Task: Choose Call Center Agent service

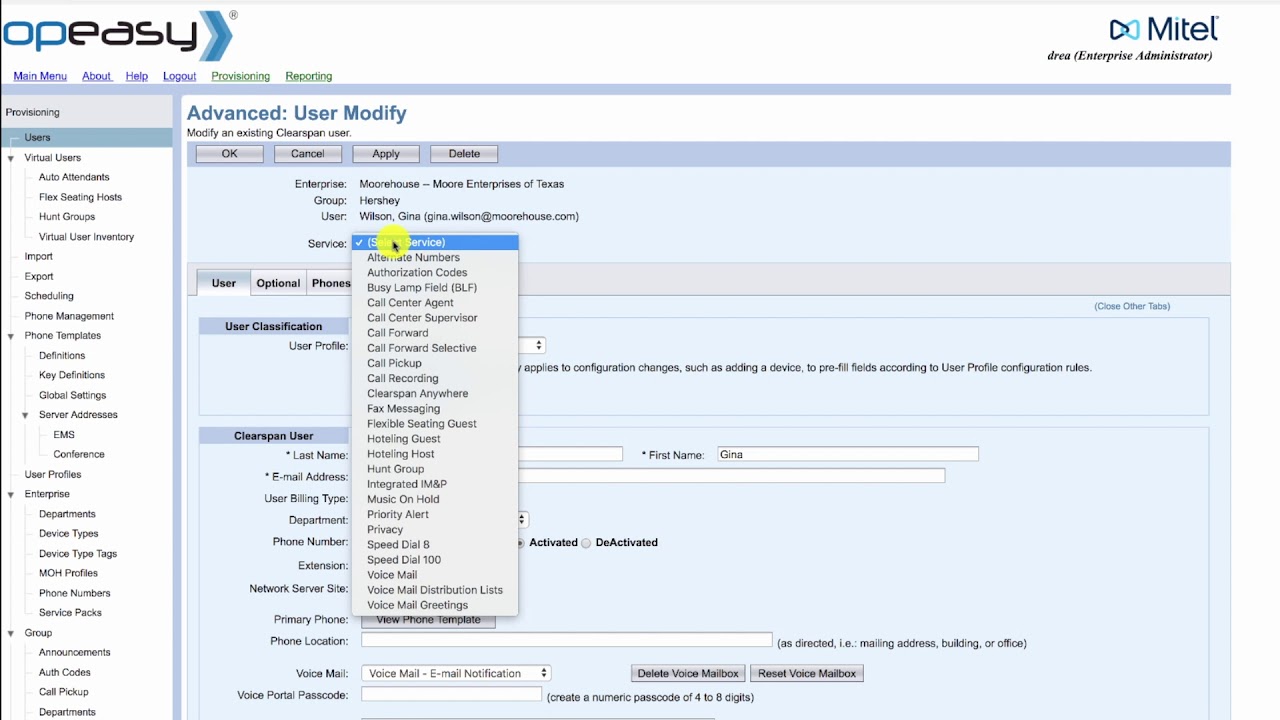Action: [x=435, y=302]
